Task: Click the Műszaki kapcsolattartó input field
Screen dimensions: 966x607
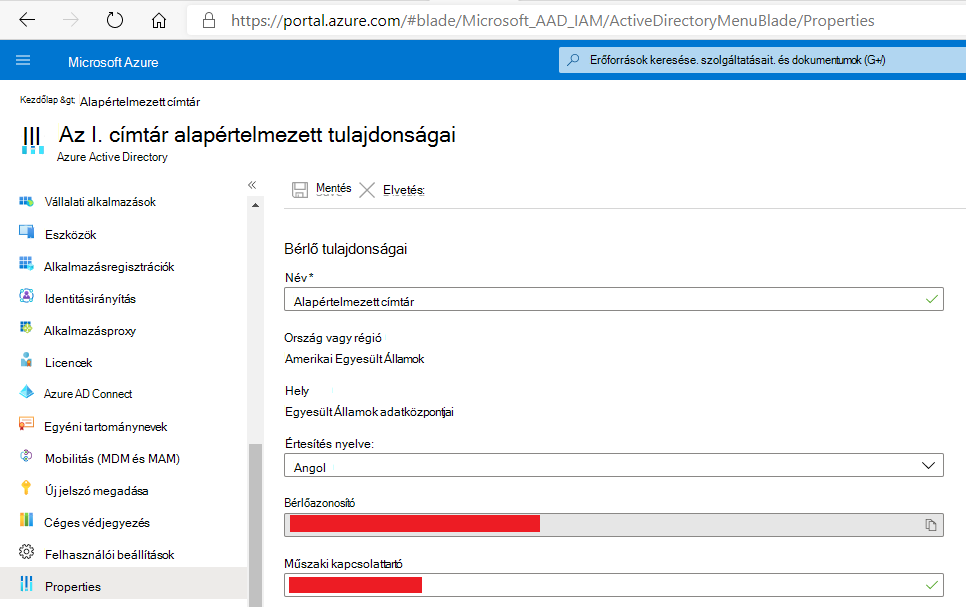Action: point(614,585)
